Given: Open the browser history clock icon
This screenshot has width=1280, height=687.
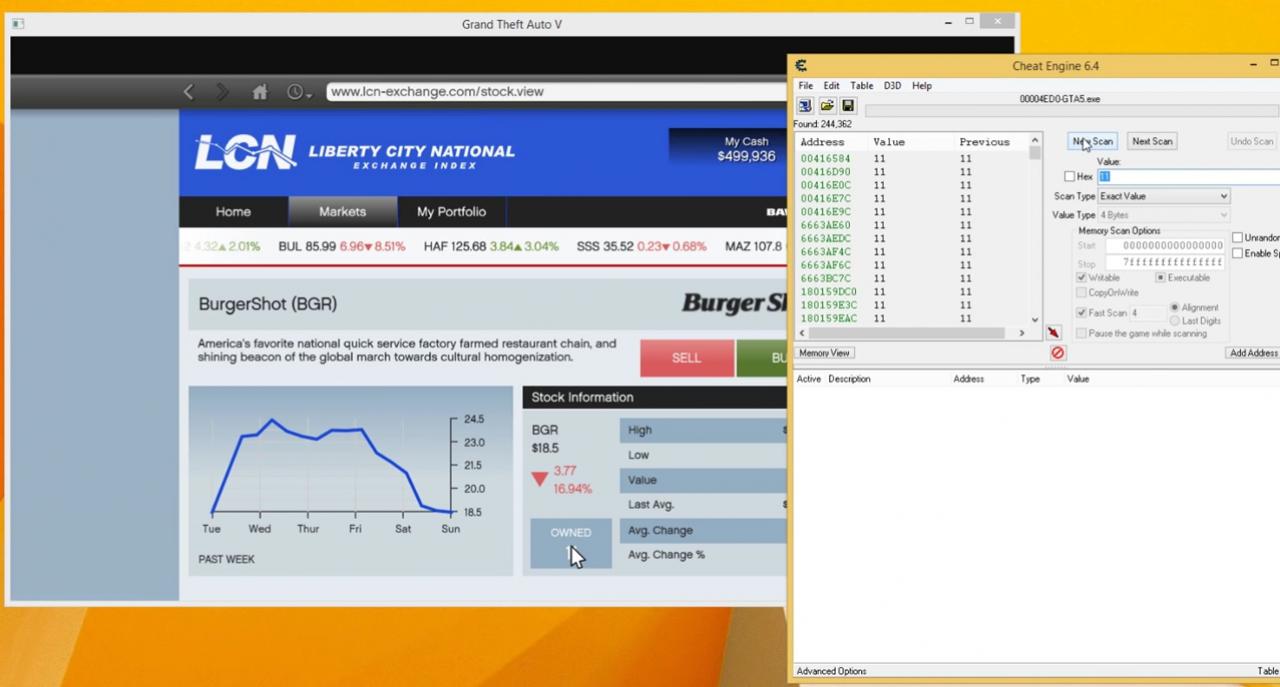Looking at the screenshot, I should [299, 92].
